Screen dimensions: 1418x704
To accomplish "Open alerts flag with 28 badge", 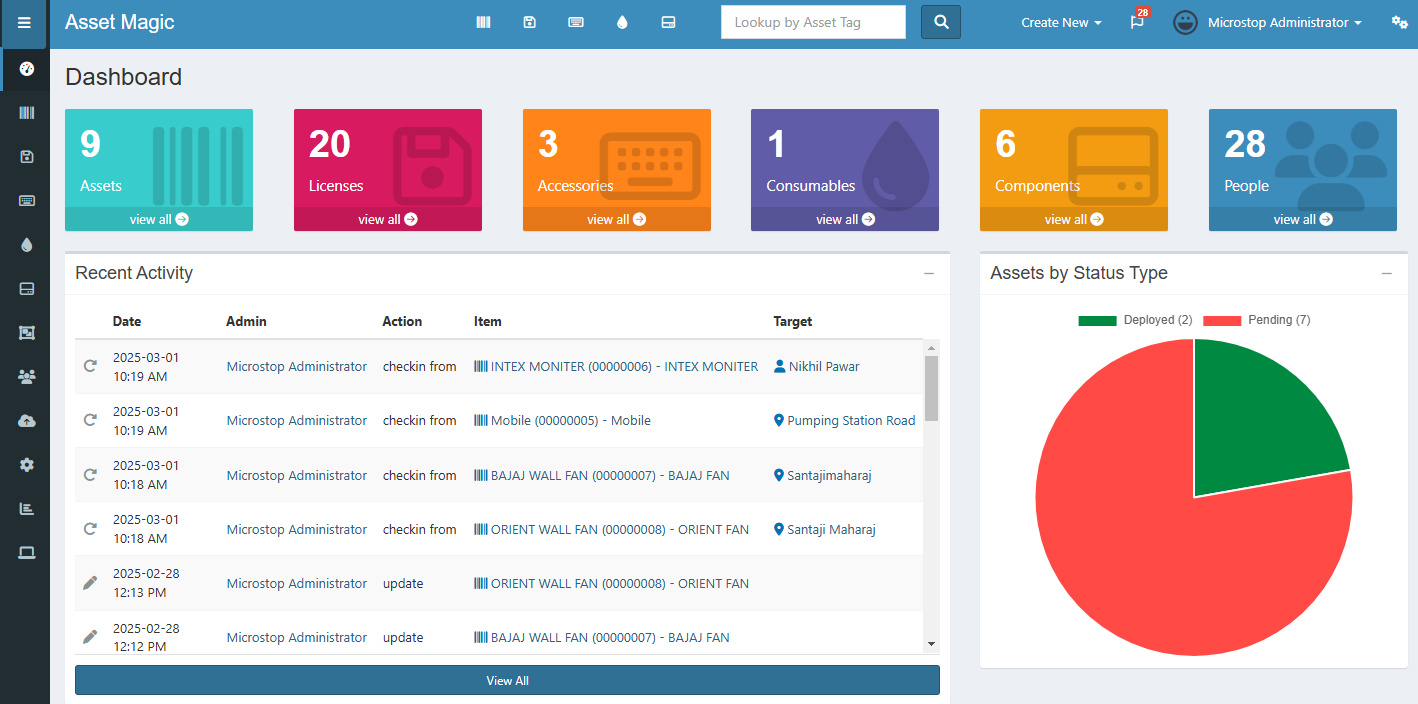I will tap(1138, 21).
